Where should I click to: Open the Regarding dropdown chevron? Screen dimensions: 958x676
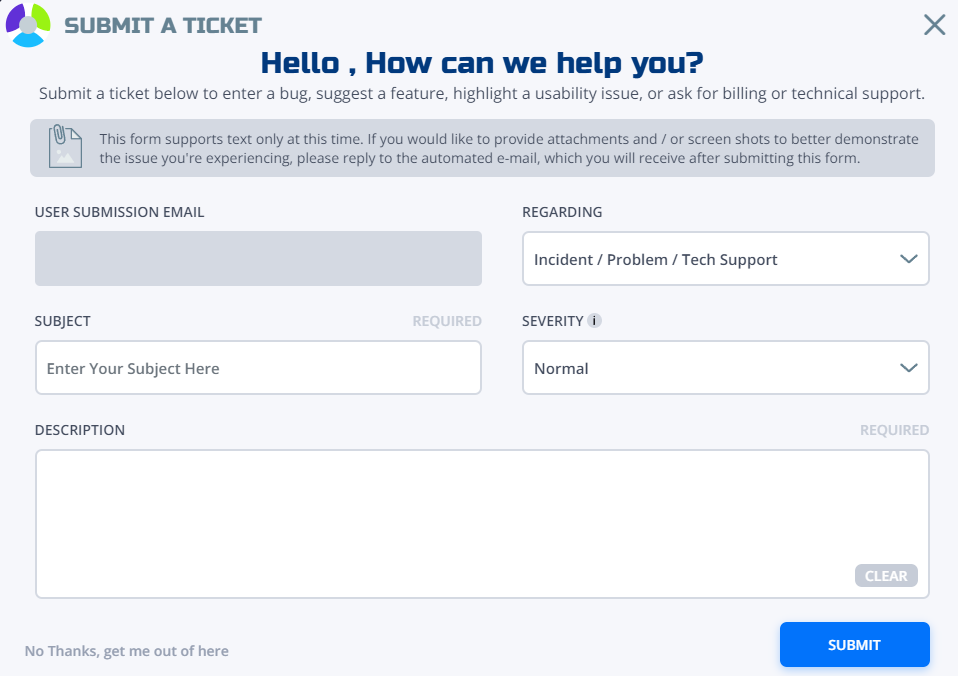909,259
